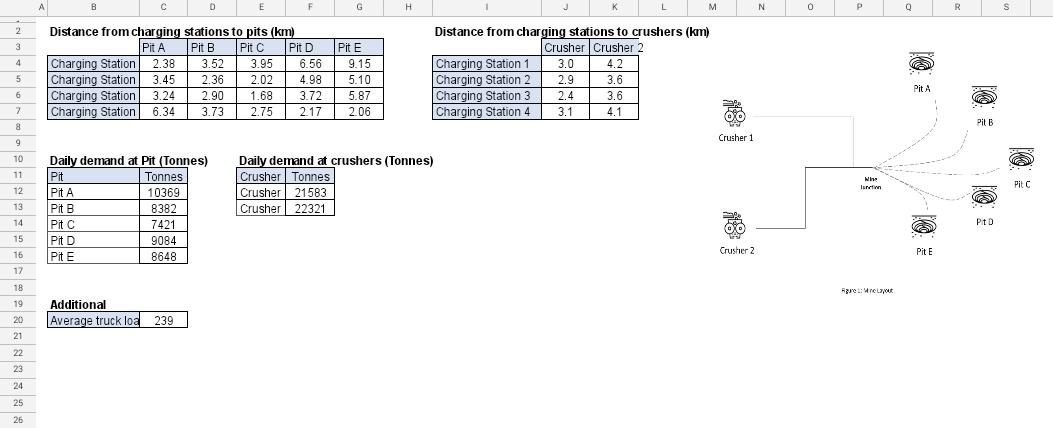Click the 'Additional' heading
This screenshot has width=1053, height=428.
78,304
